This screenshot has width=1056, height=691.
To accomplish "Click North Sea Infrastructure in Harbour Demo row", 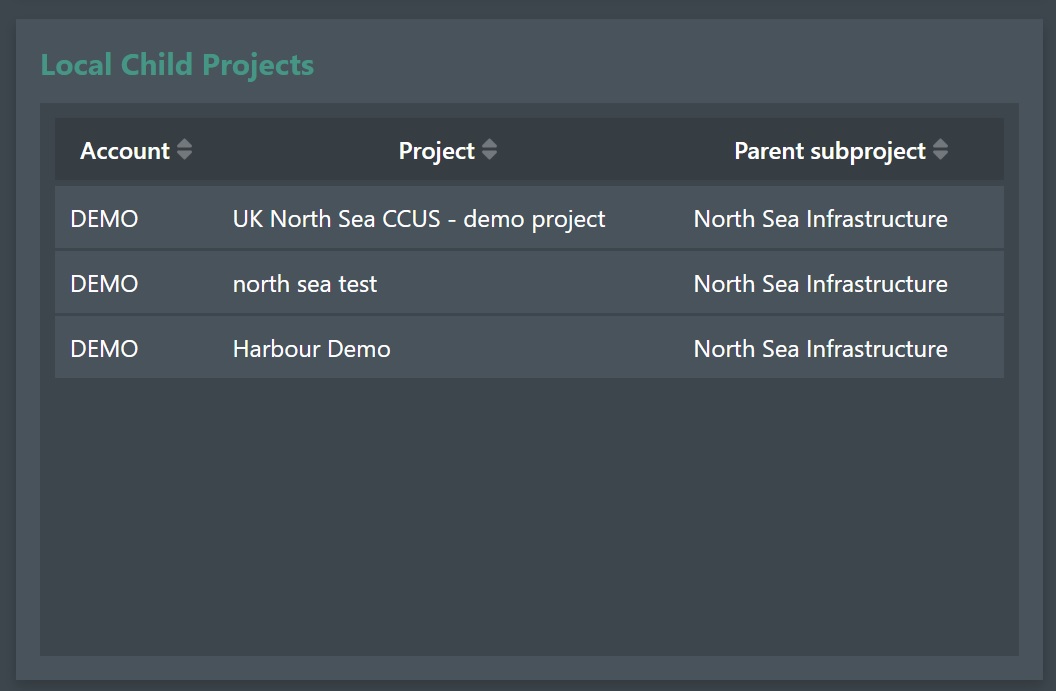I will click(820, 349).
